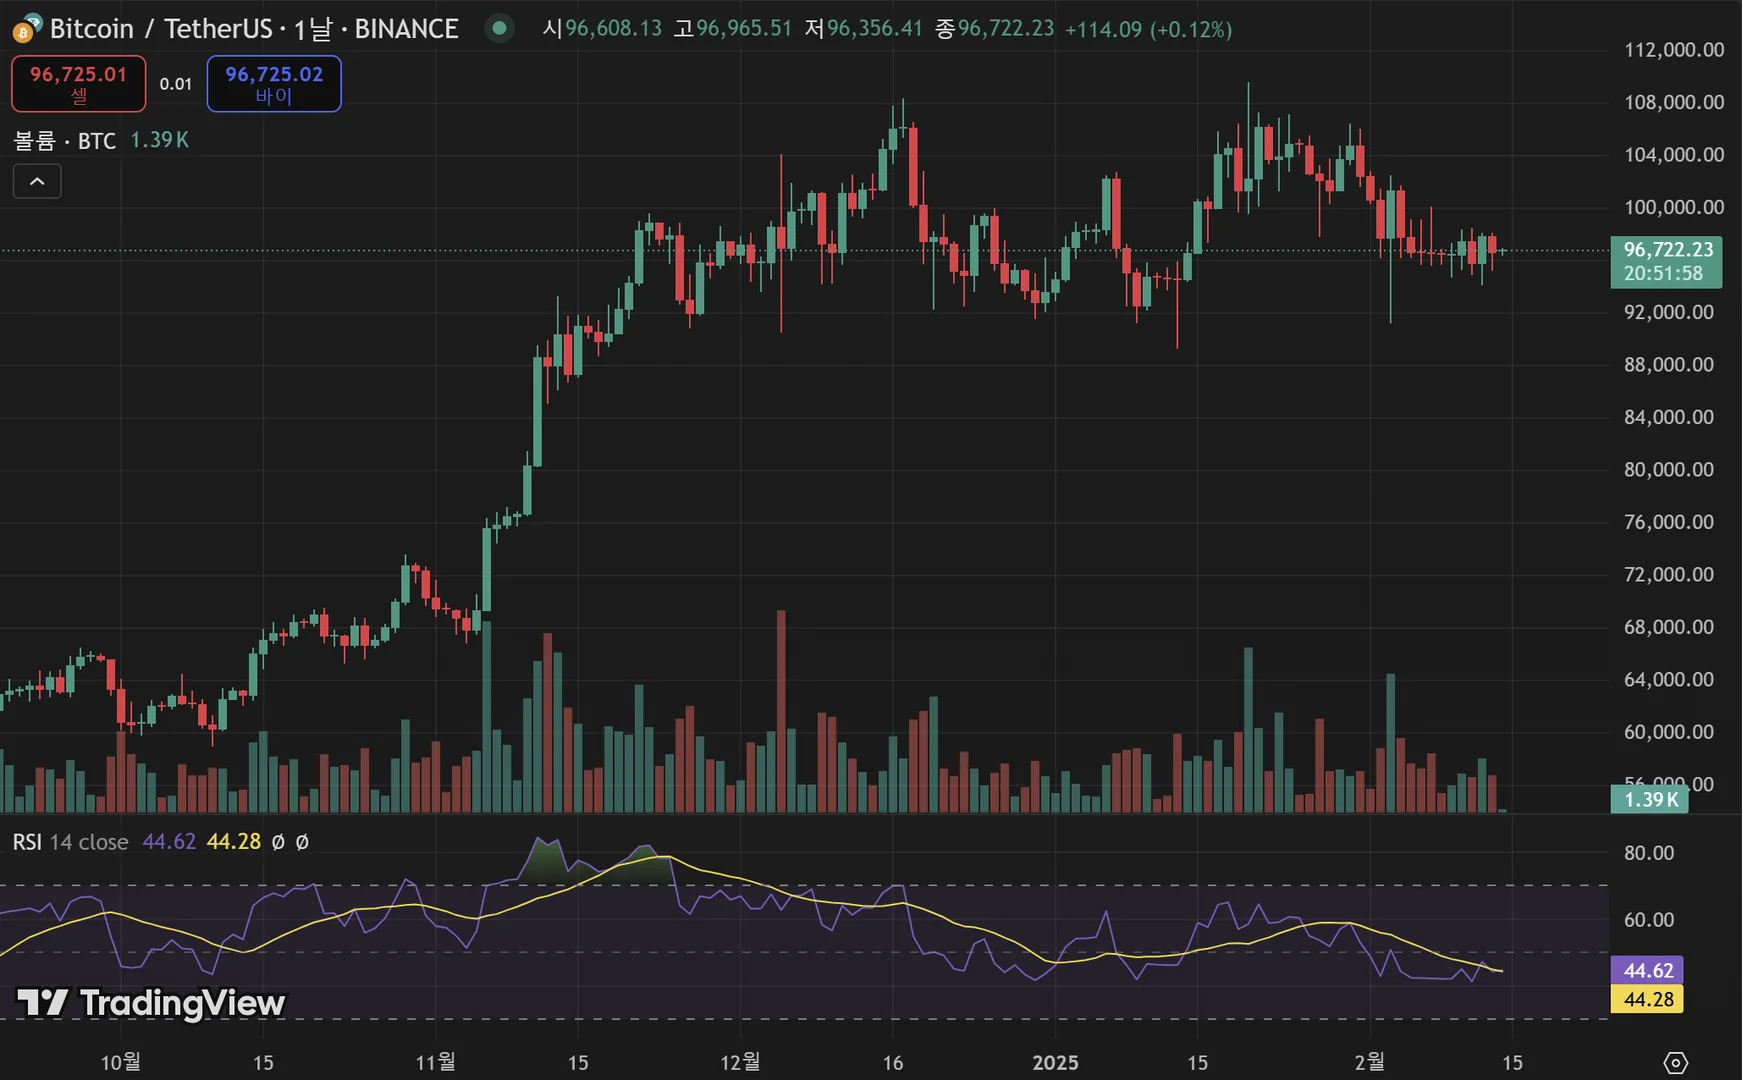Click the yellow 44.28 RSI legend value

233,842
